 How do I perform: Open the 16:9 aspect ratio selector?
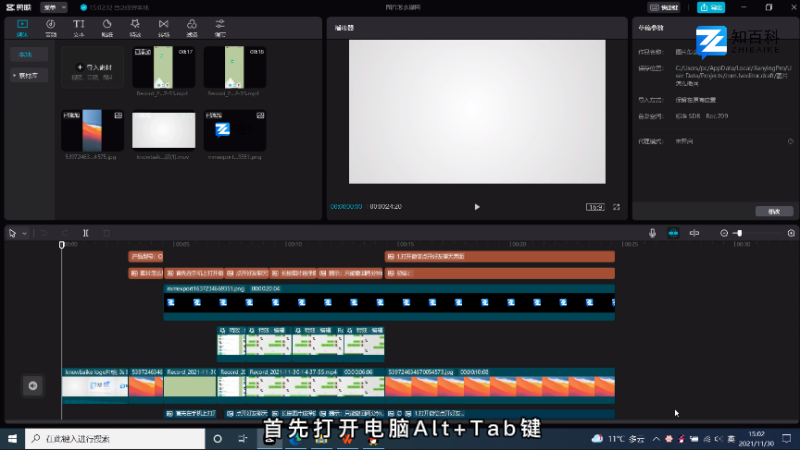595,207
